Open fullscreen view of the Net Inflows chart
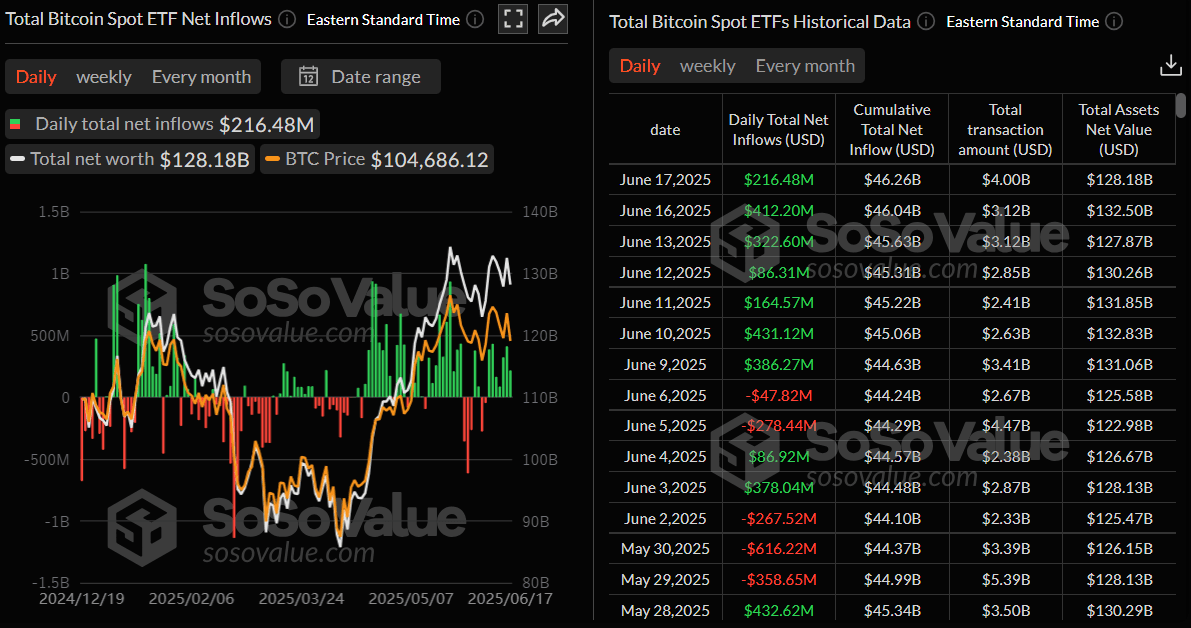Screen dimensions: 1191x628 tap(513, 19)
